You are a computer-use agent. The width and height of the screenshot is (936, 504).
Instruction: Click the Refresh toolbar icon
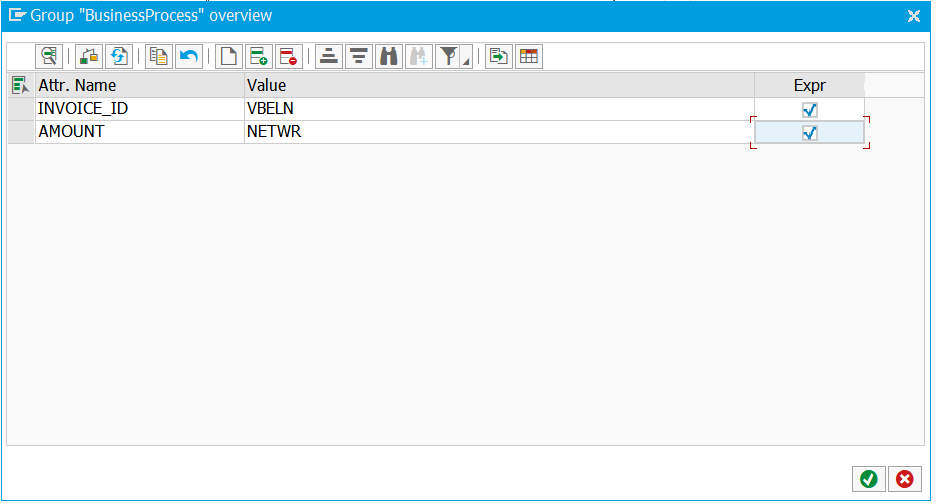click(x=119, y=57)
